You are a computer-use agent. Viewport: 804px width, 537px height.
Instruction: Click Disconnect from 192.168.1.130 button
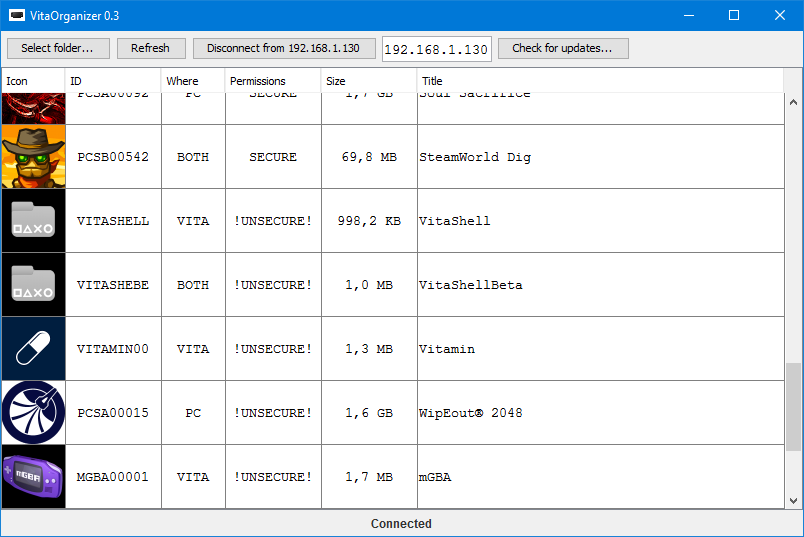click(284, 48)
